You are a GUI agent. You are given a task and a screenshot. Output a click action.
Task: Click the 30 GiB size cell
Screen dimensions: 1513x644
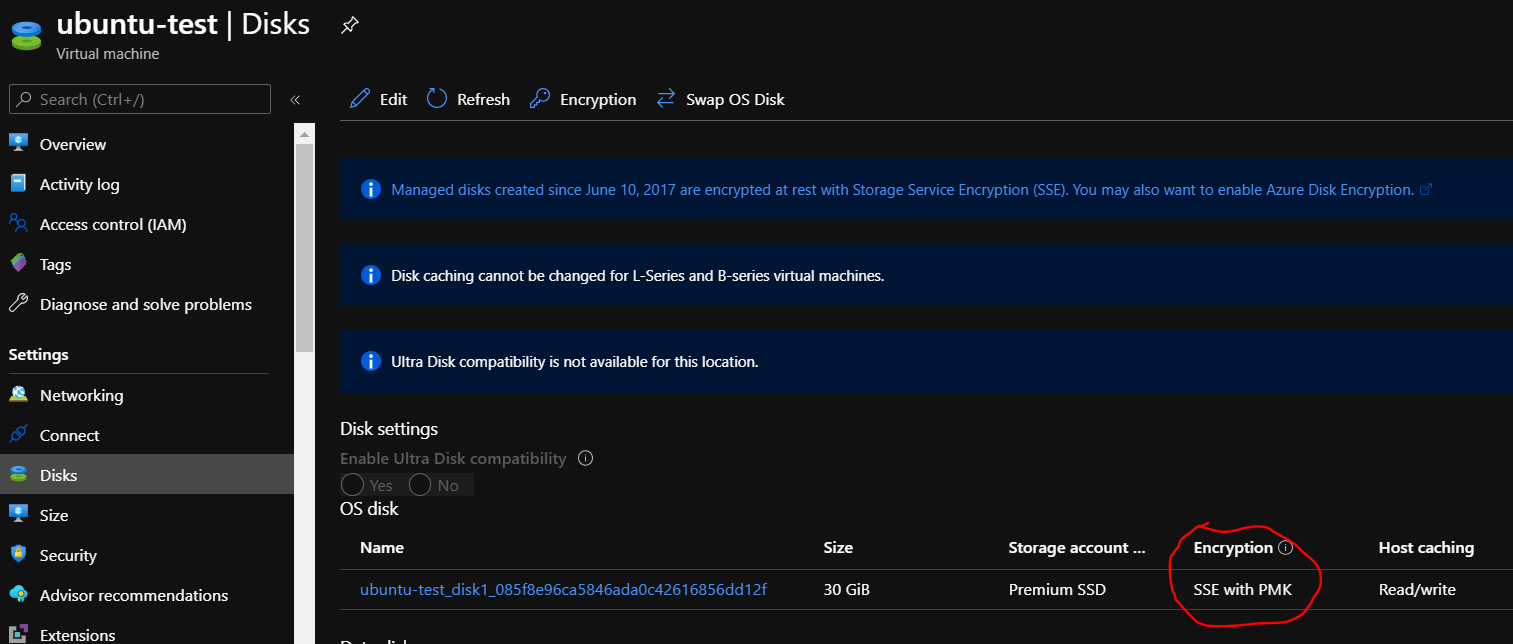846,589
